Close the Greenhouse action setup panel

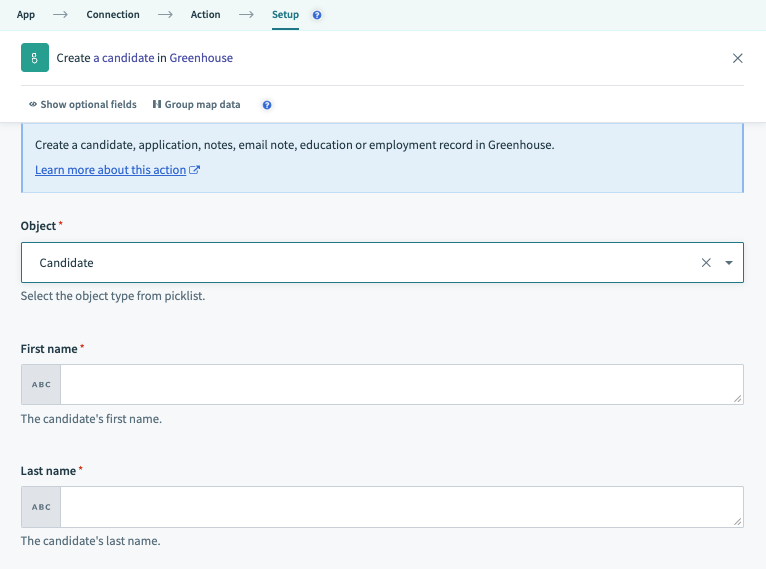[738, 58]
